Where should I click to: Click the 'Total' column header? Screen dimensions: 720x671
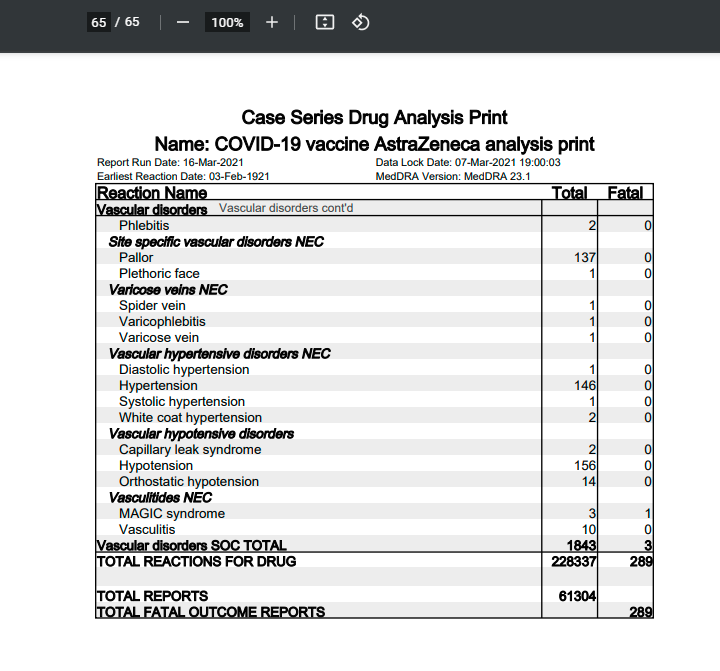(569, 192)
